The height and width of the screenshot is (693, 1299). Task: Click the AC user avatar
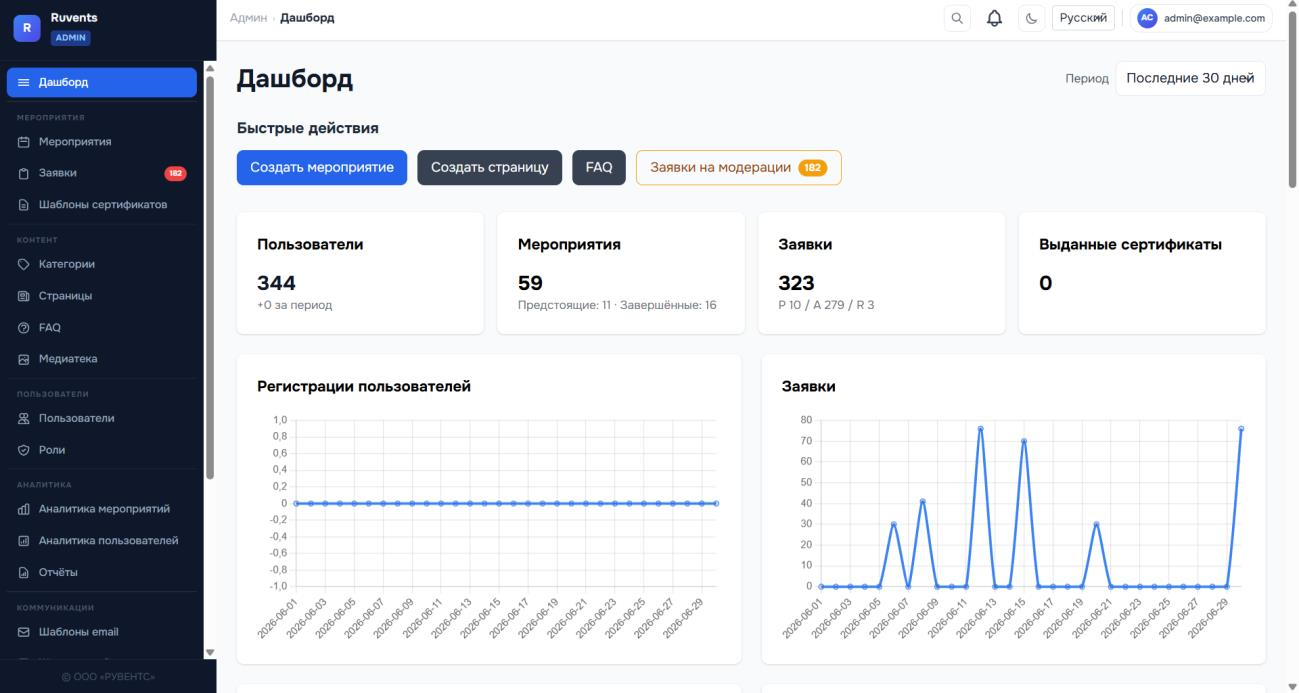[1147, 18]
